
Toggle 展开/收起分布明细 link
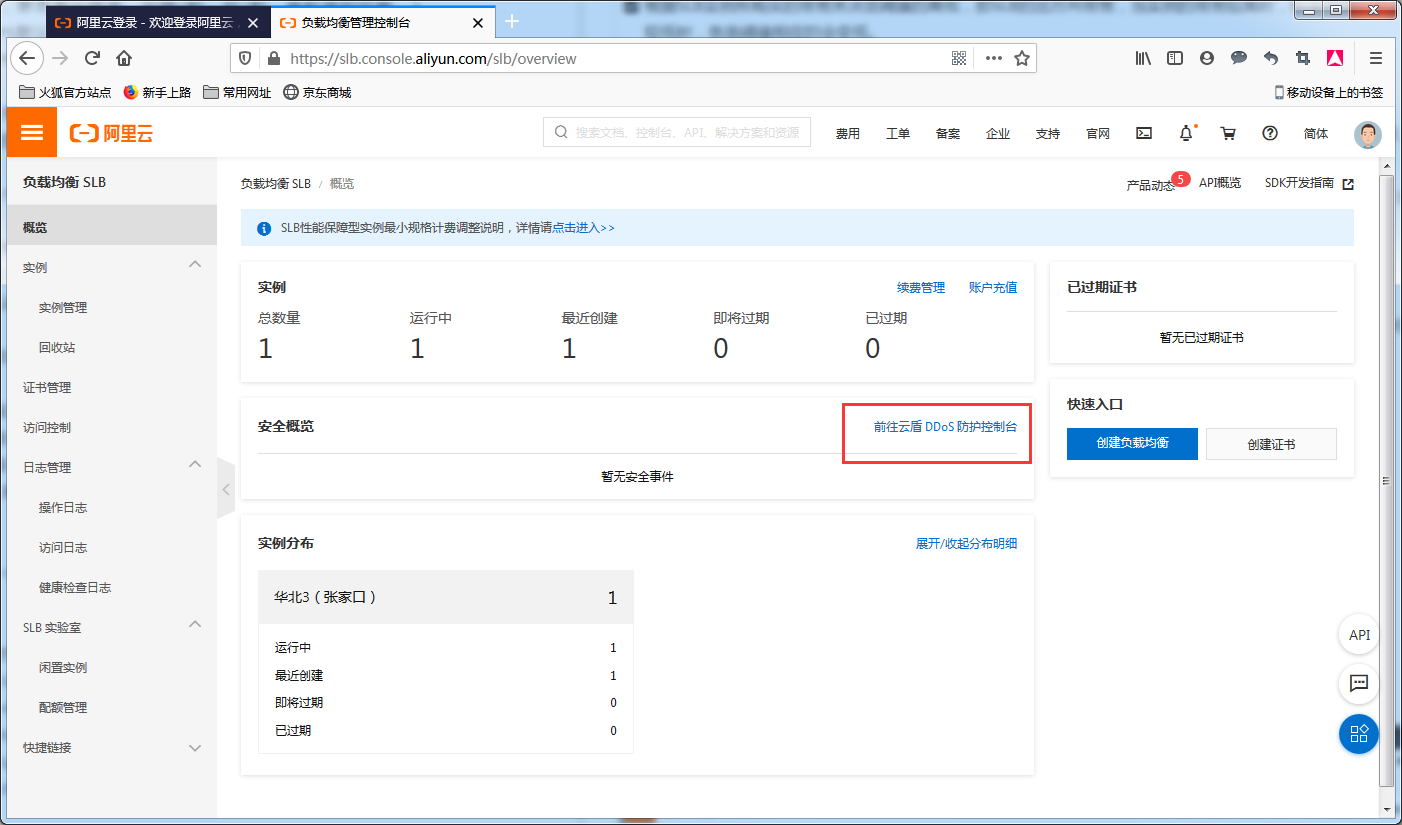tap(965, 544)
